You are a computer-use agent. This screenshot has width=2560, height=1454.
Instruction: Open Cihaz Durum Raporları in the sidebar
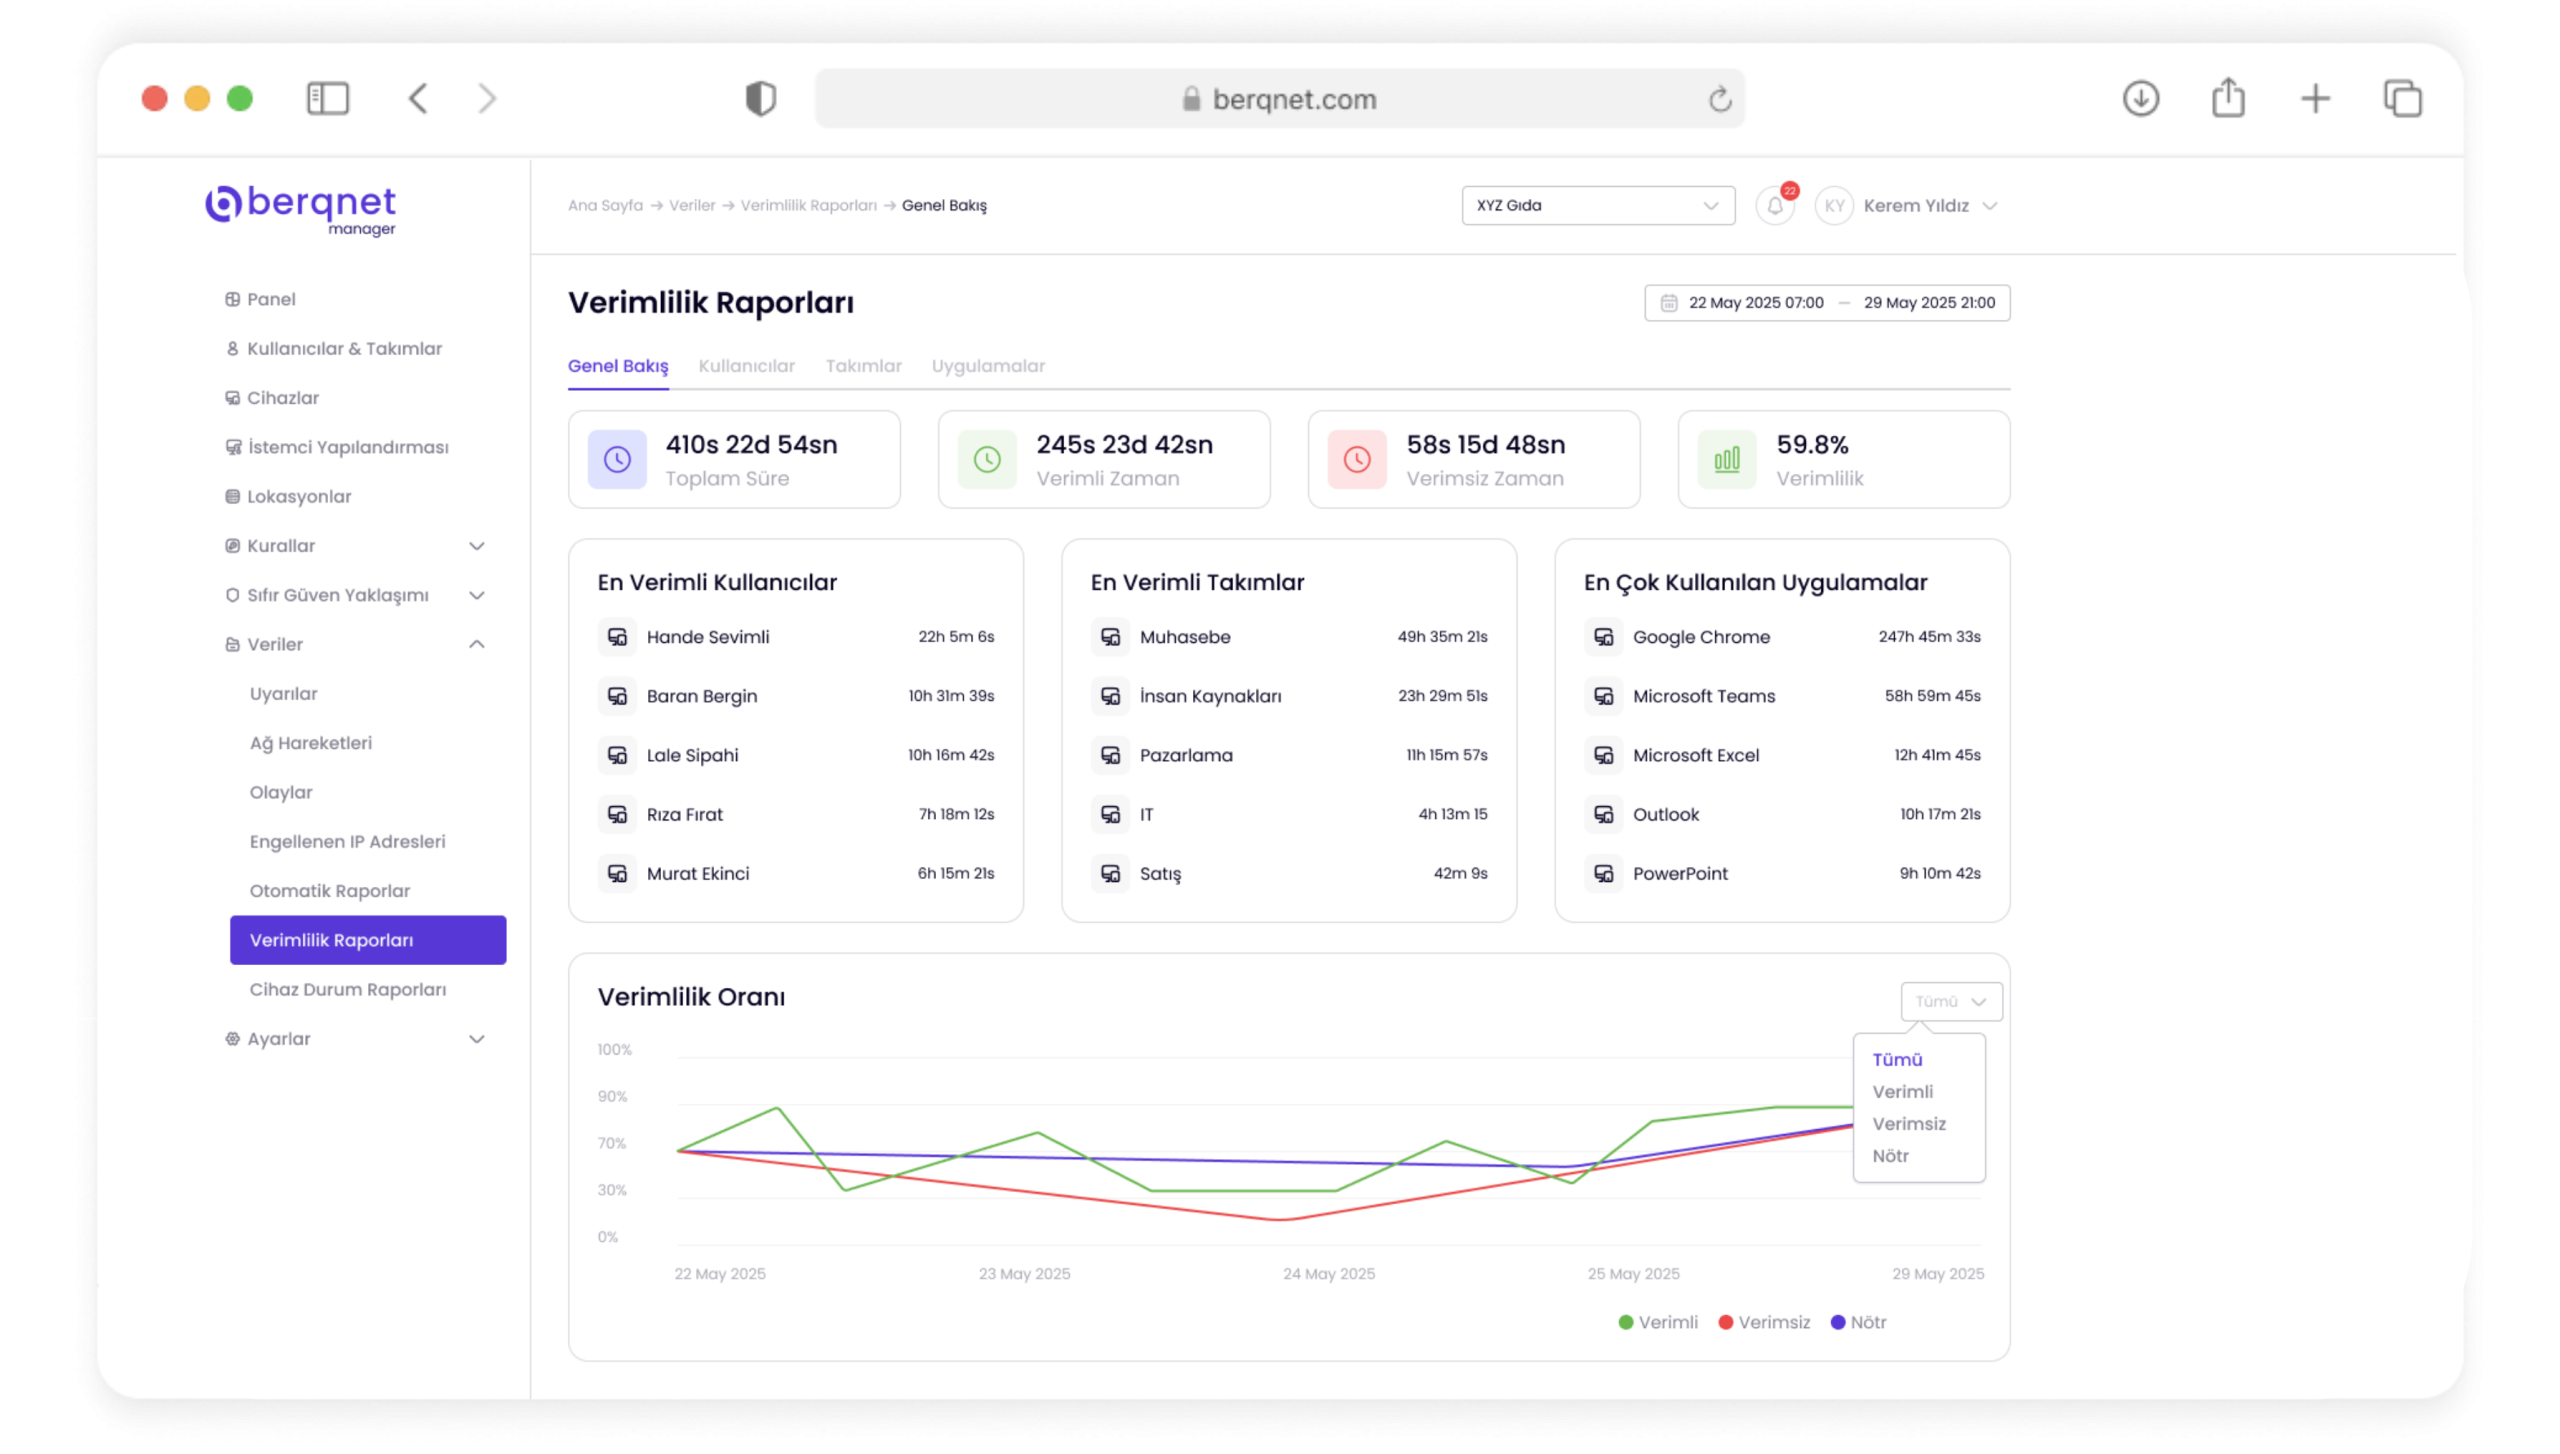coord(347,989)
